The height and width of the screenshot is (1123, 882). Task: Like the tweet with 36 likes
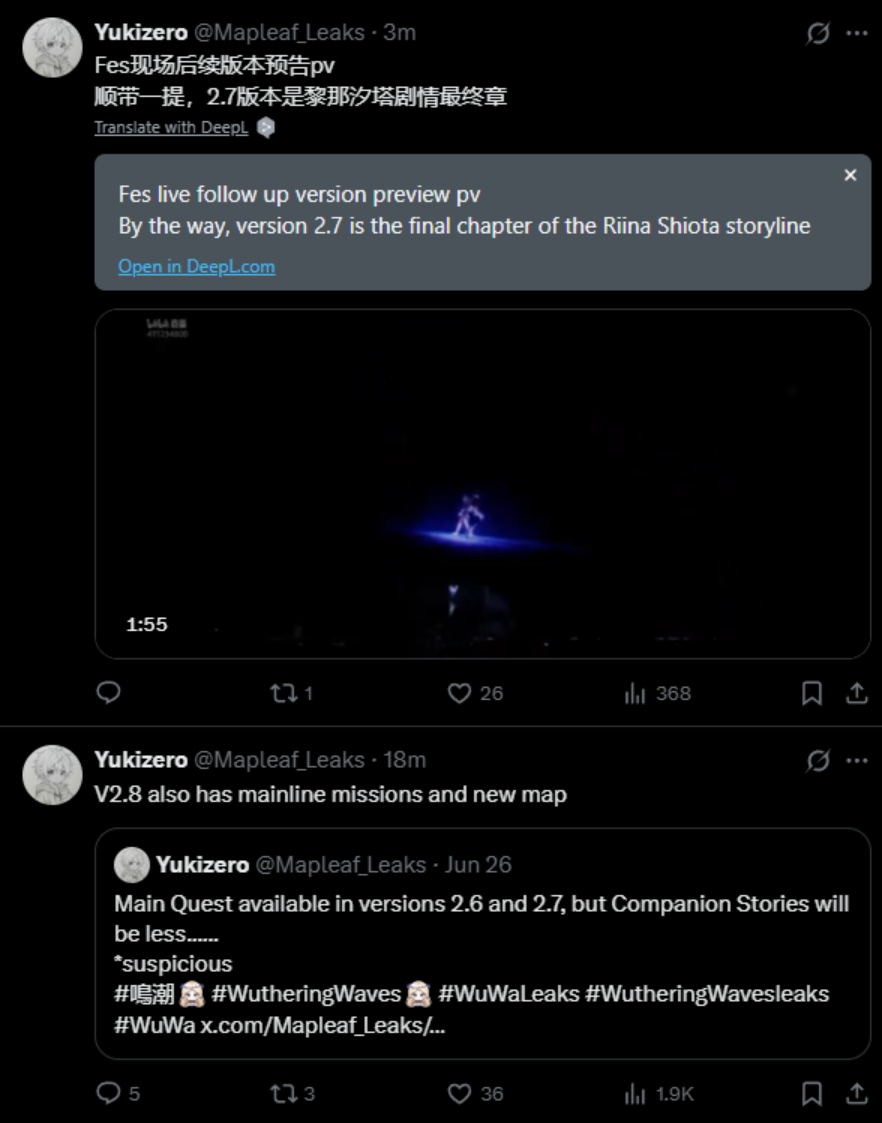pos(459,1094)
